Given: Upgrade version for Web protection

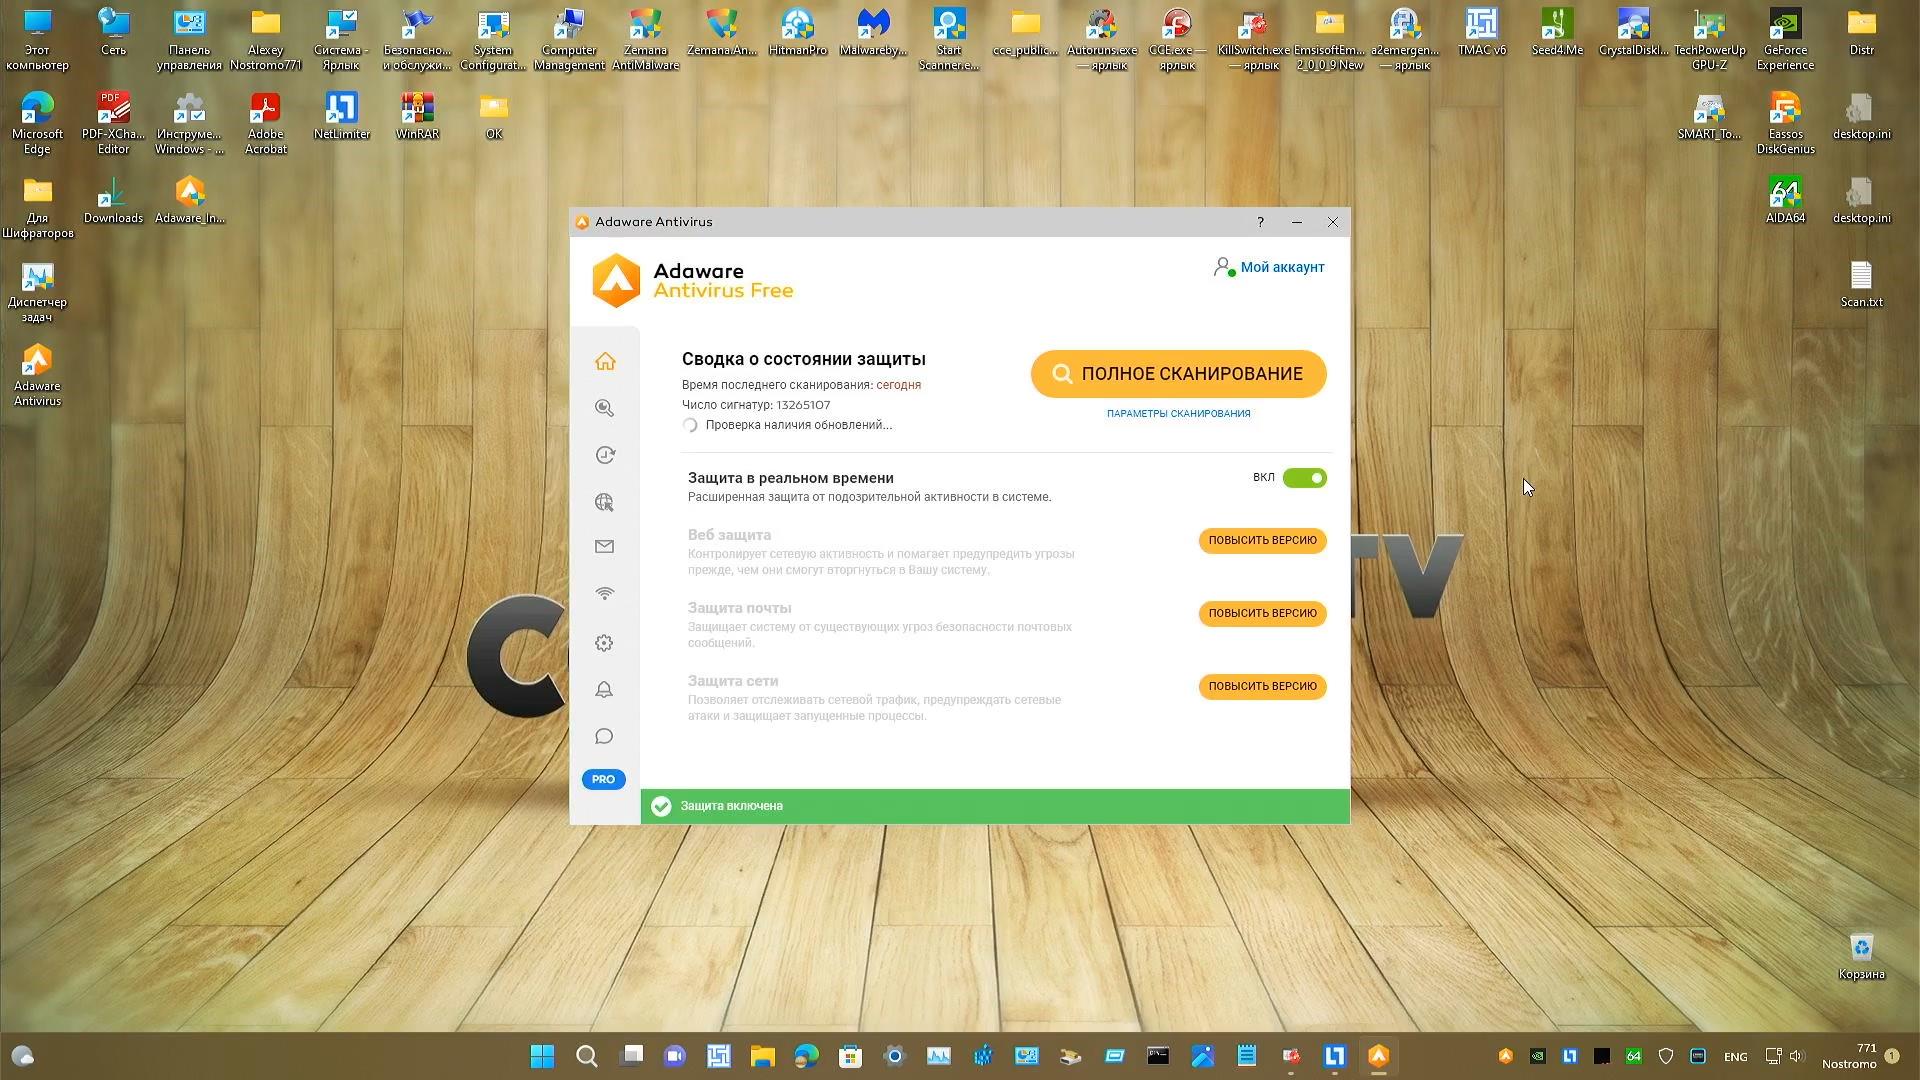Looking at the screenshot, I should 1262,541.
